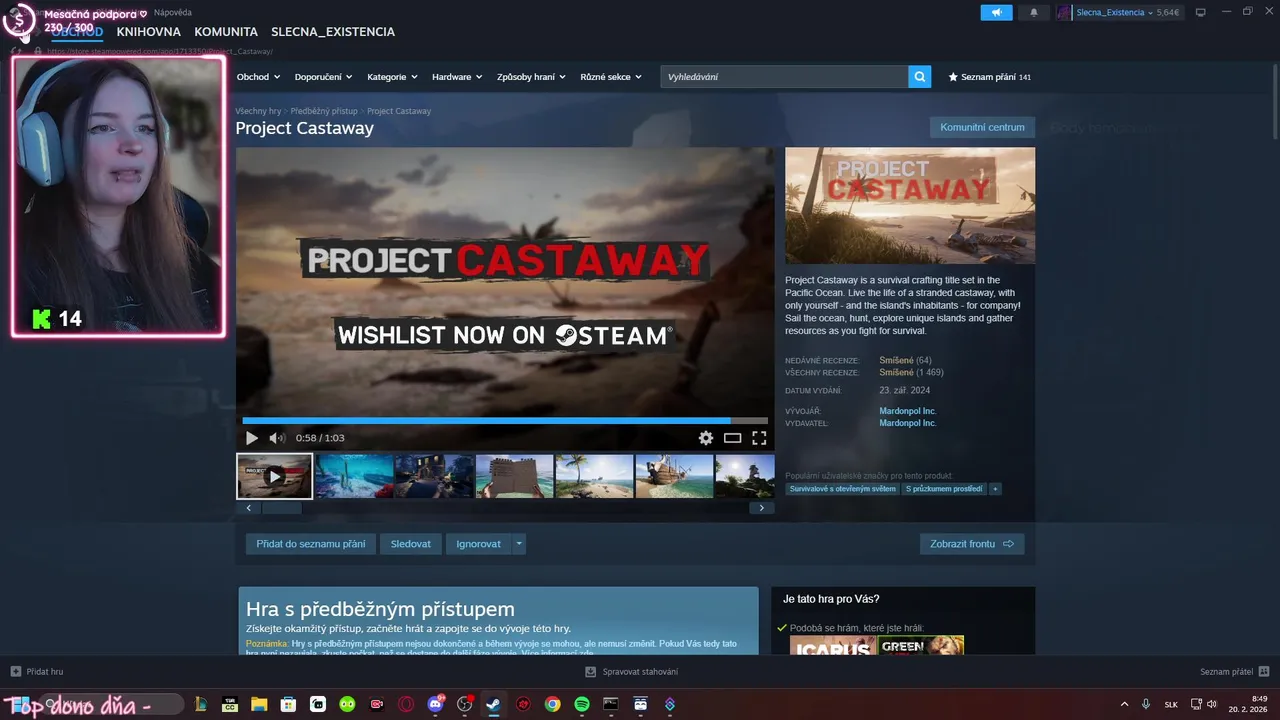Open the Nápověda menu

click(173, 13)
